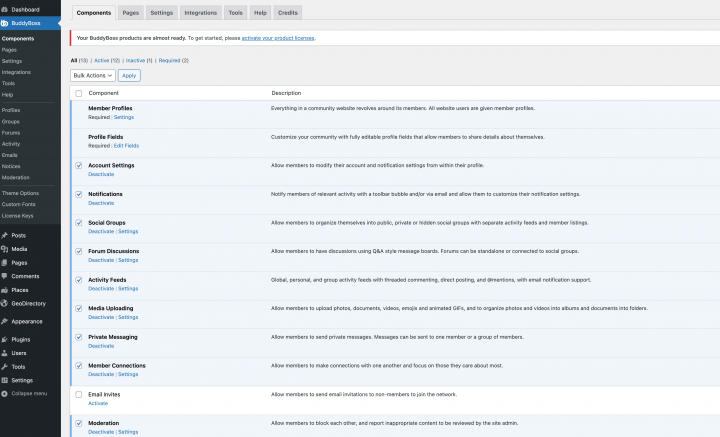Open the Bulk Actions dropdown

coord(92,75)
